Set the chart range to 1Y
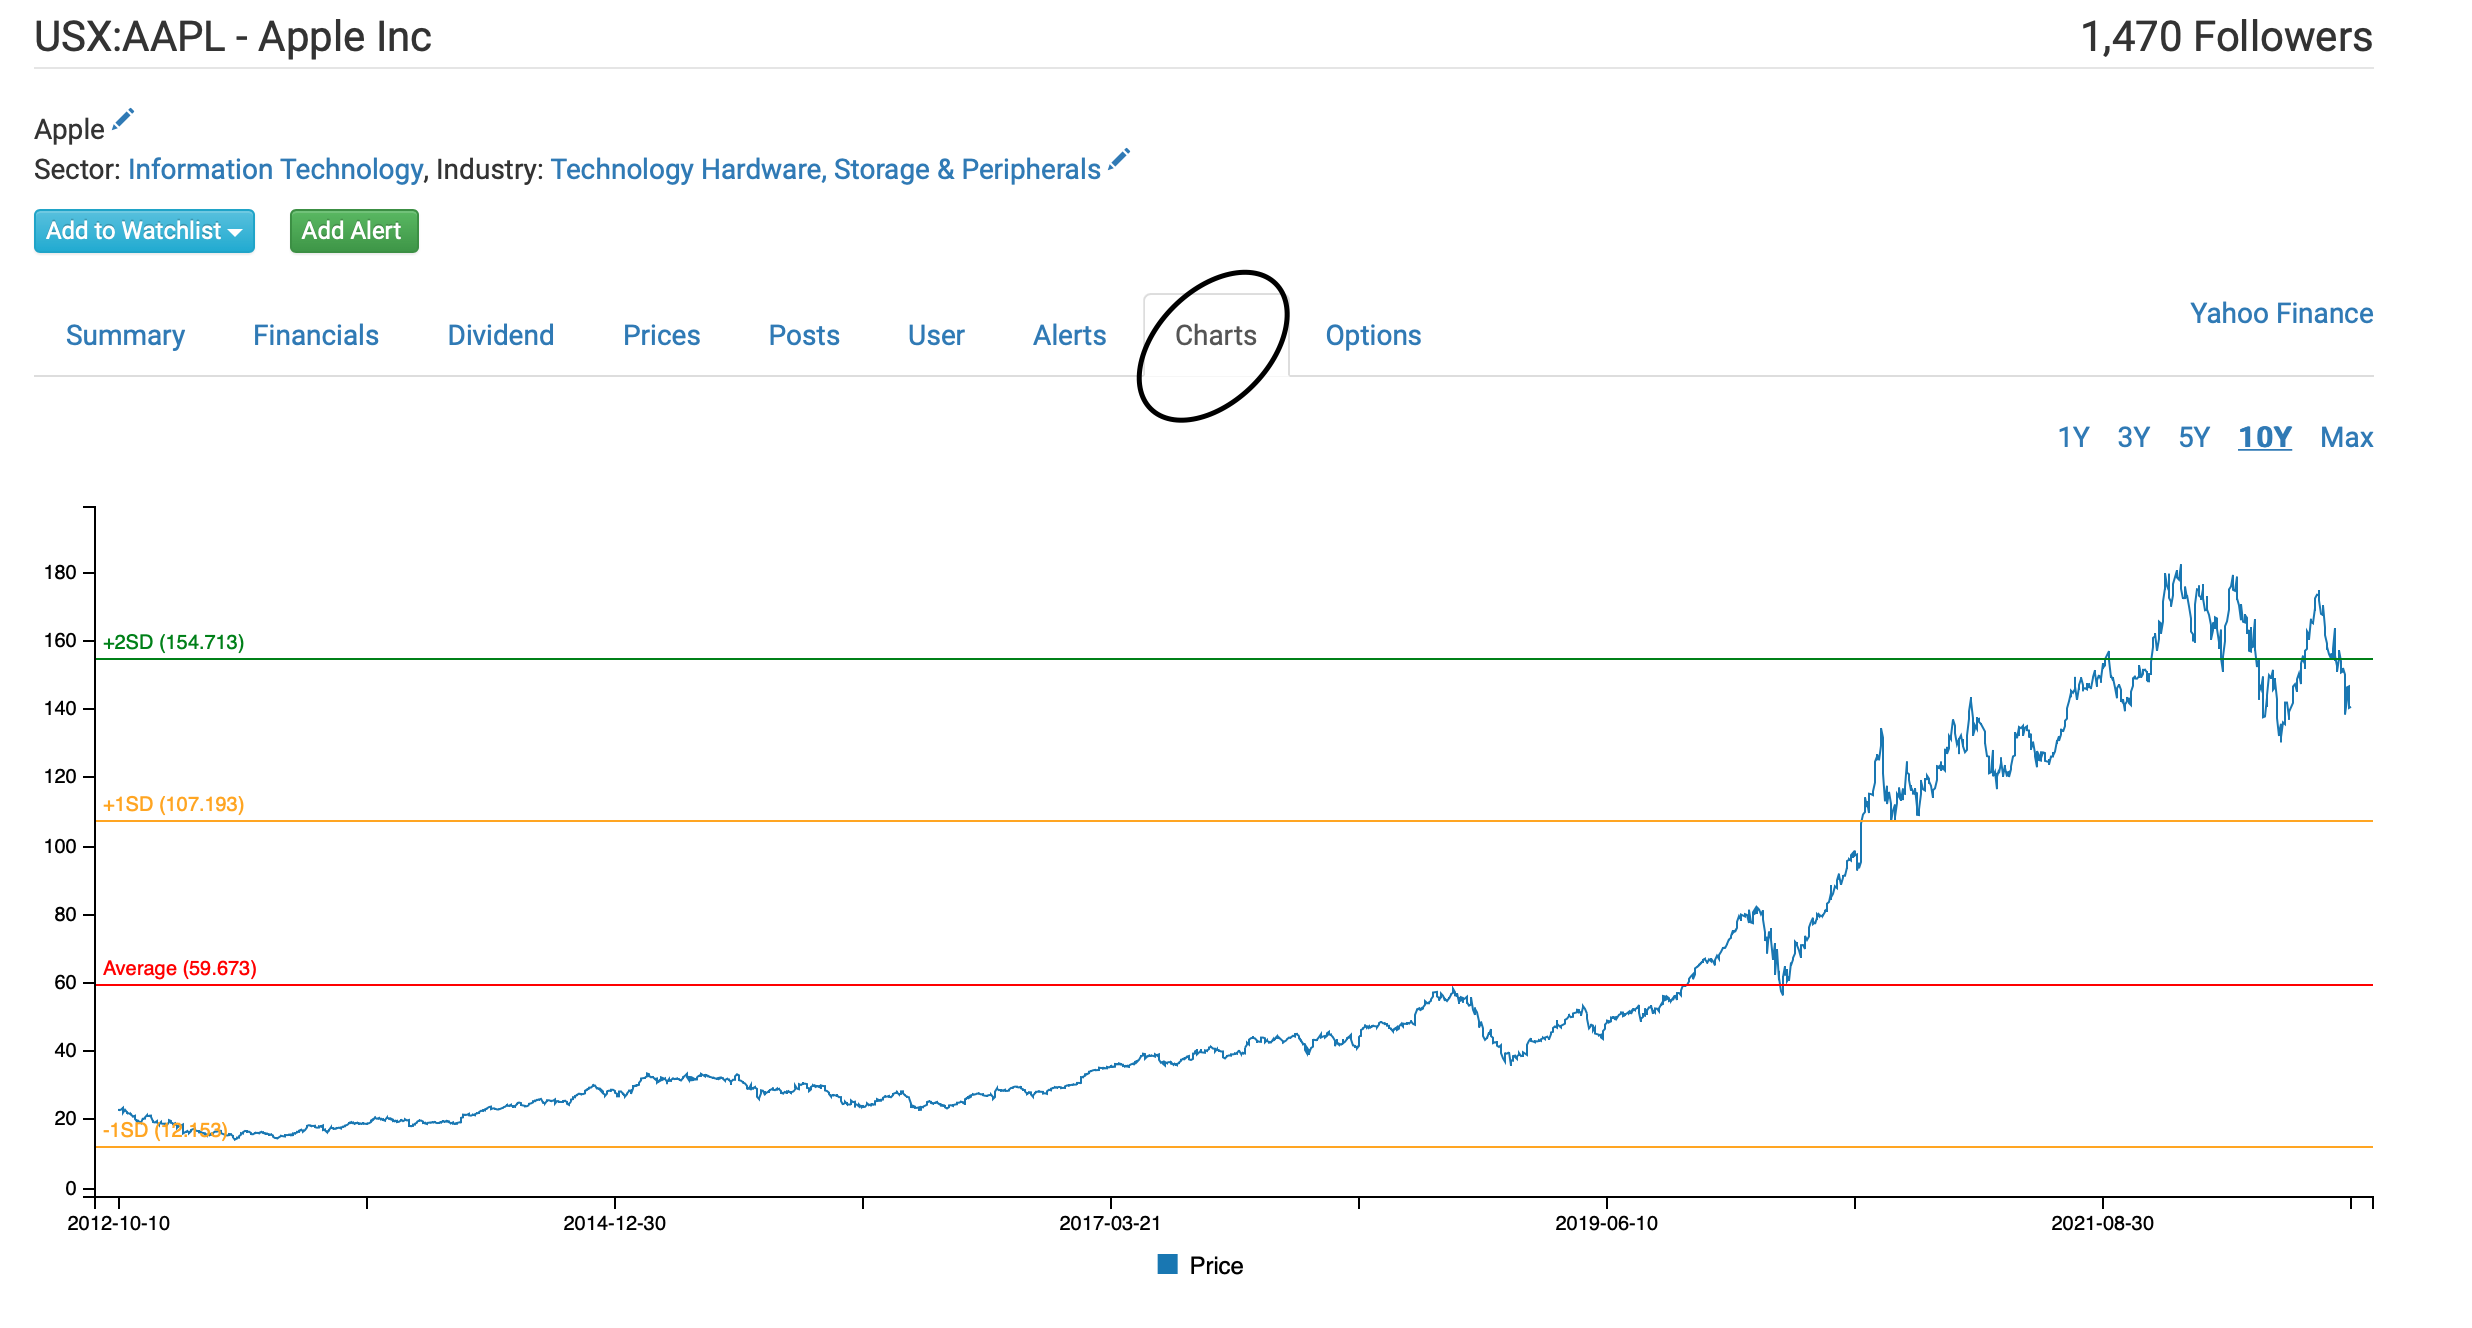 [x=2072, y=437]
